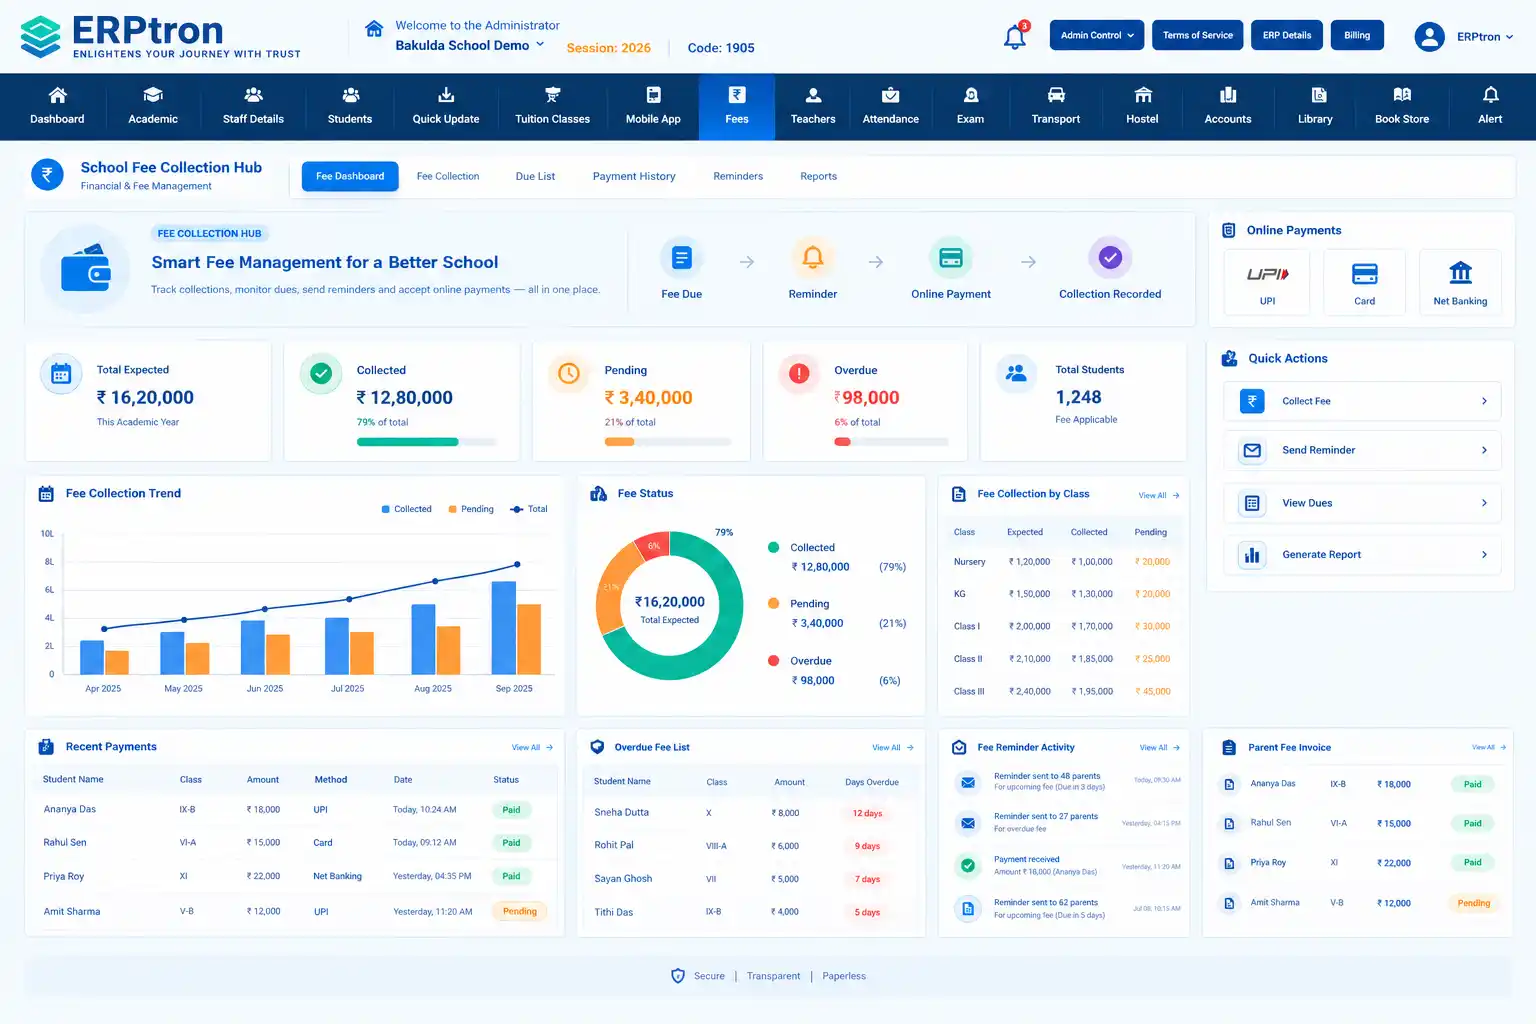
Task: Open View Dues quick action
Action: pos(1362,503)
